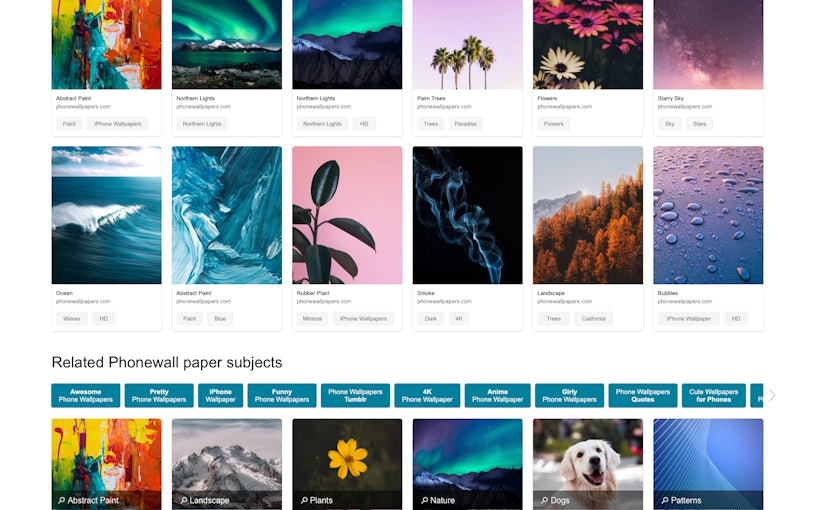Open the Bubbles wallpaper thumbnail
Viewport: 816px width, 510px height.
click(708, 215)
